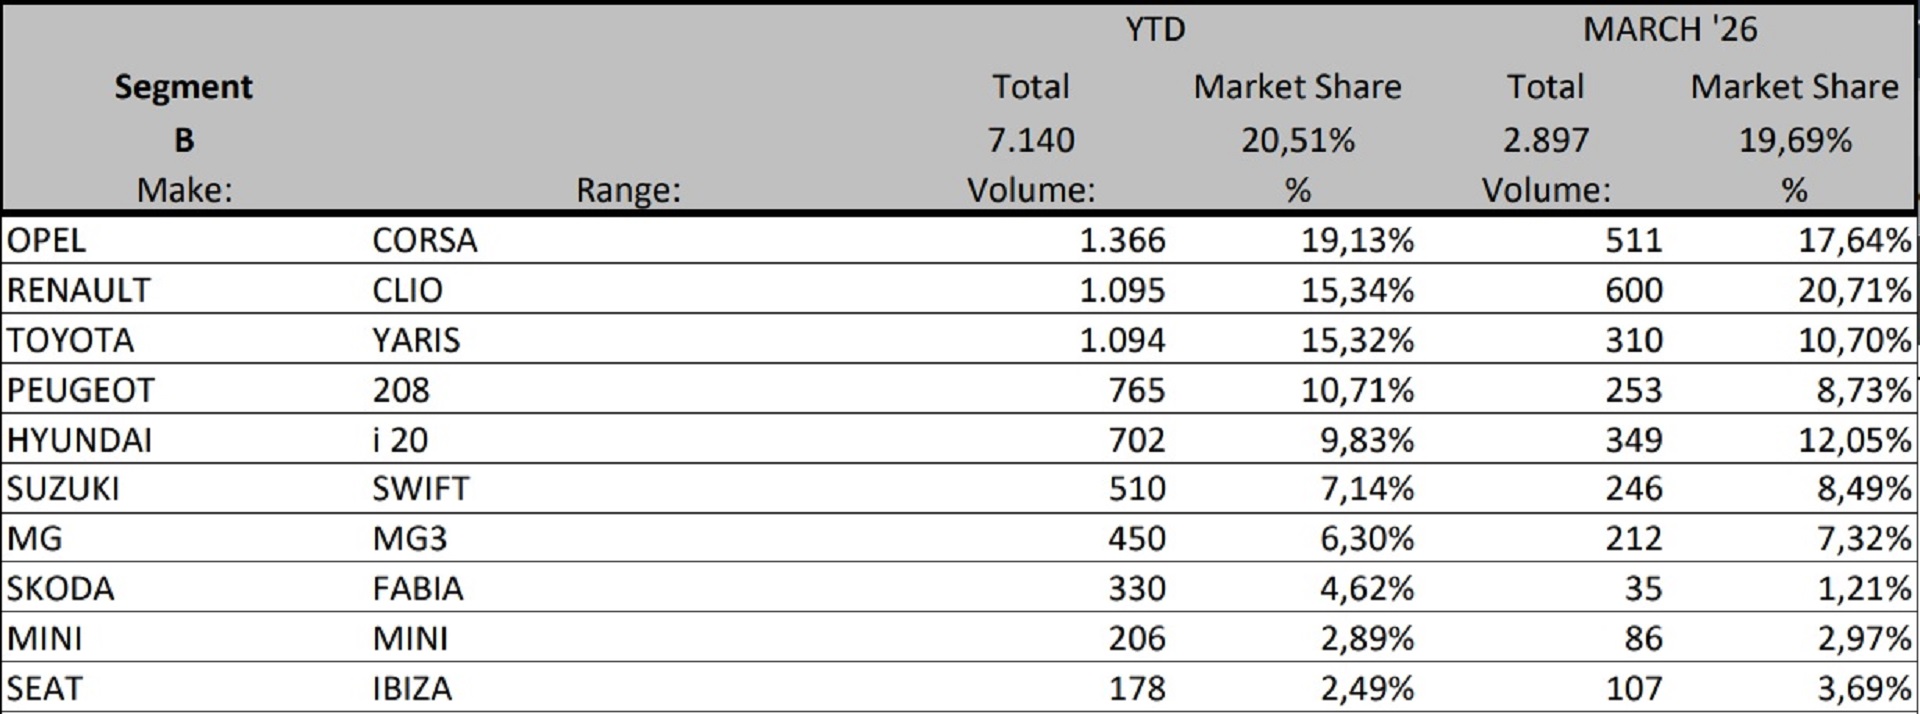Screen dimensions: 1920x714
Task: Click the OPEL make cell
Action: (x=46, y=240)
